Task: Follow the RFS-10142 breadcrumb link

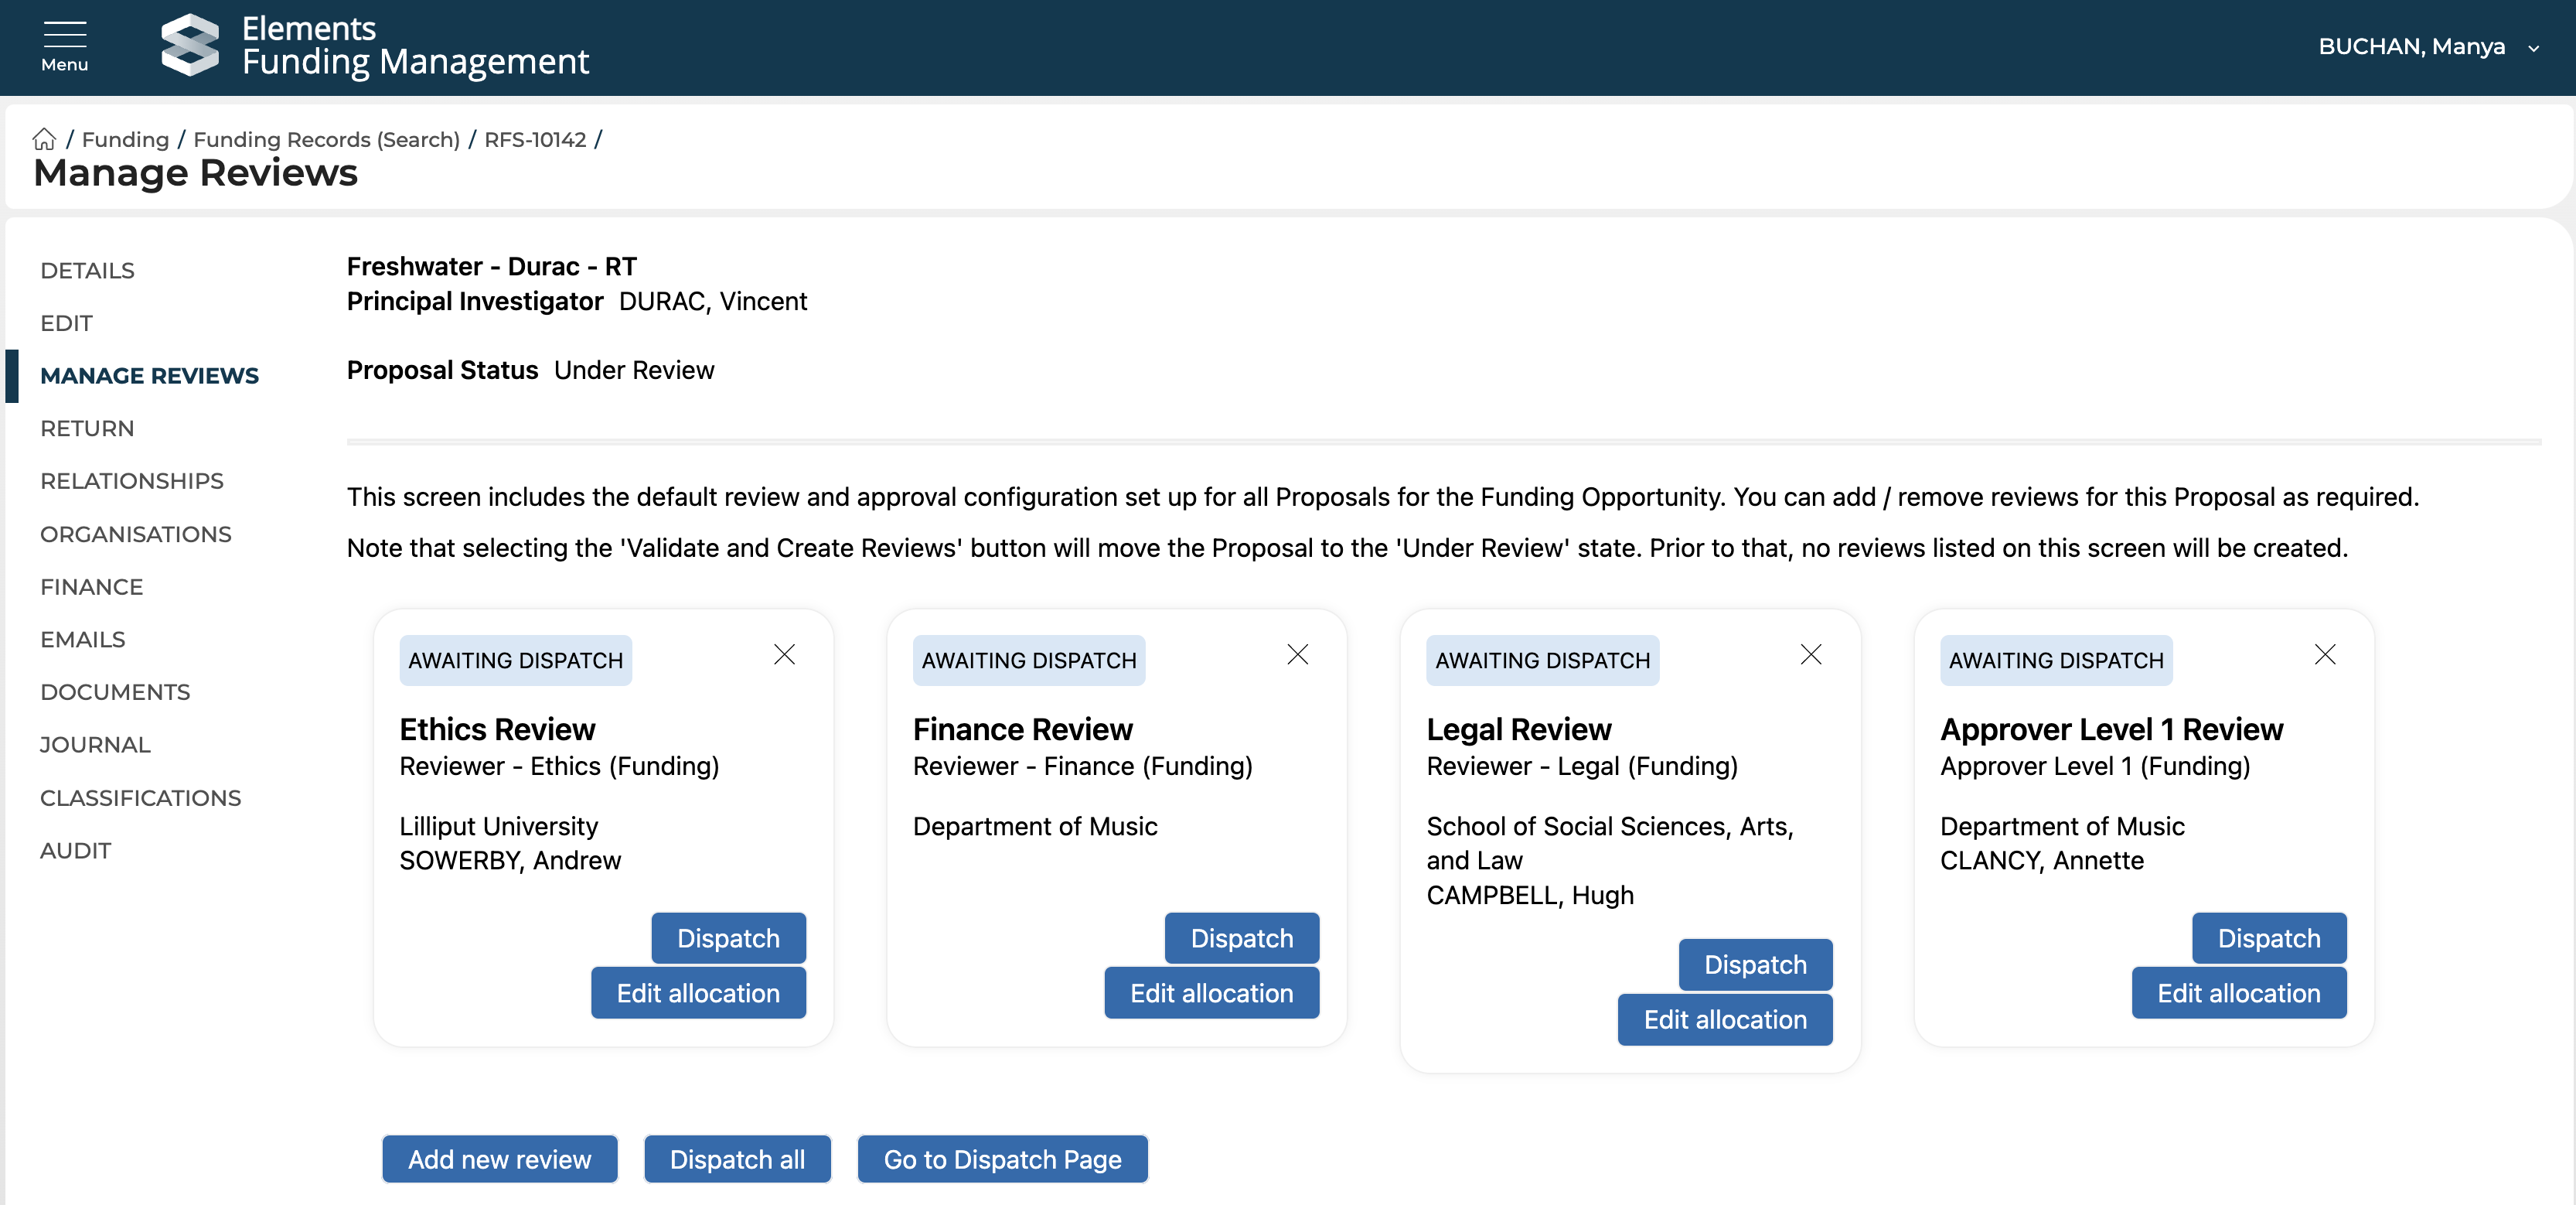Action: 535,139
